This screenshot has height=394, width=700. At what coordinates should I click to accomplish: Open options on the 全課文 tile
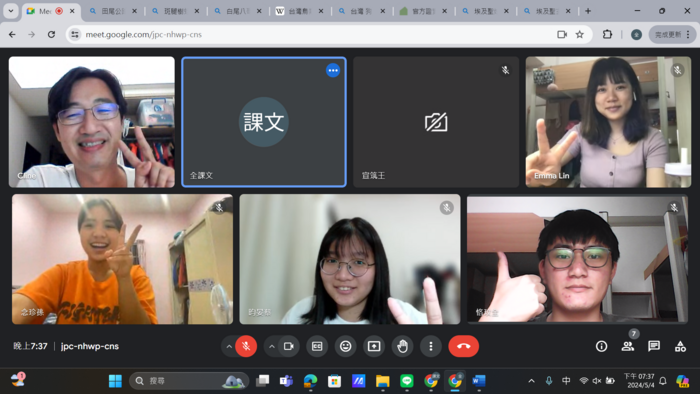333,71
